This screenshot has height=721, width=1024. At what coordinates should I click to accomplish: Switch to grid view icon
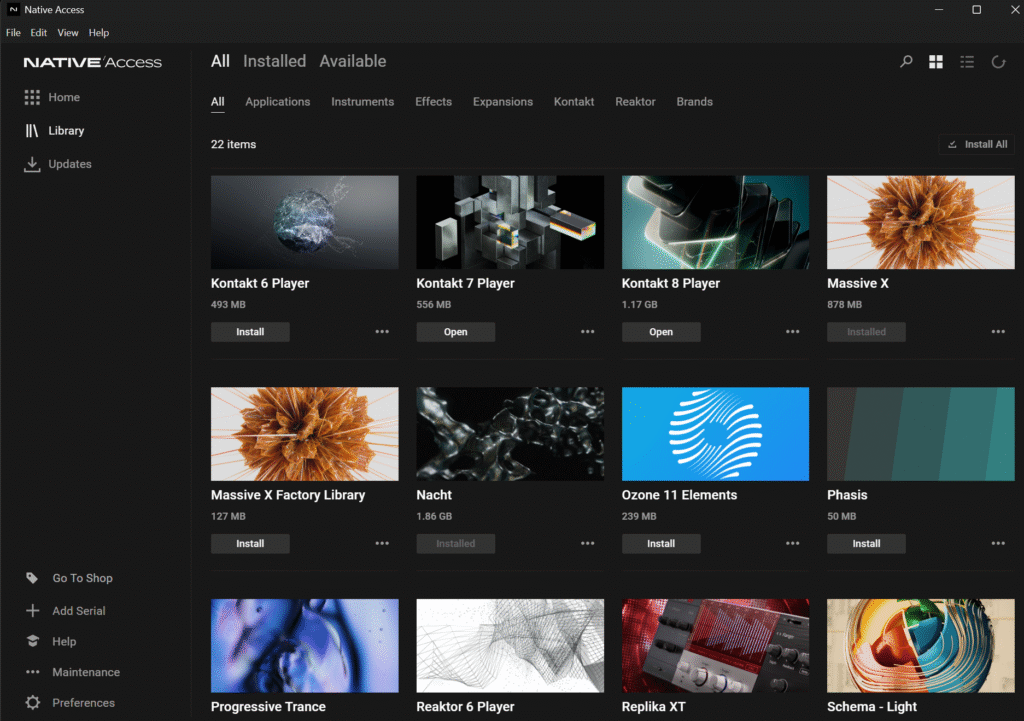[936, 61]
